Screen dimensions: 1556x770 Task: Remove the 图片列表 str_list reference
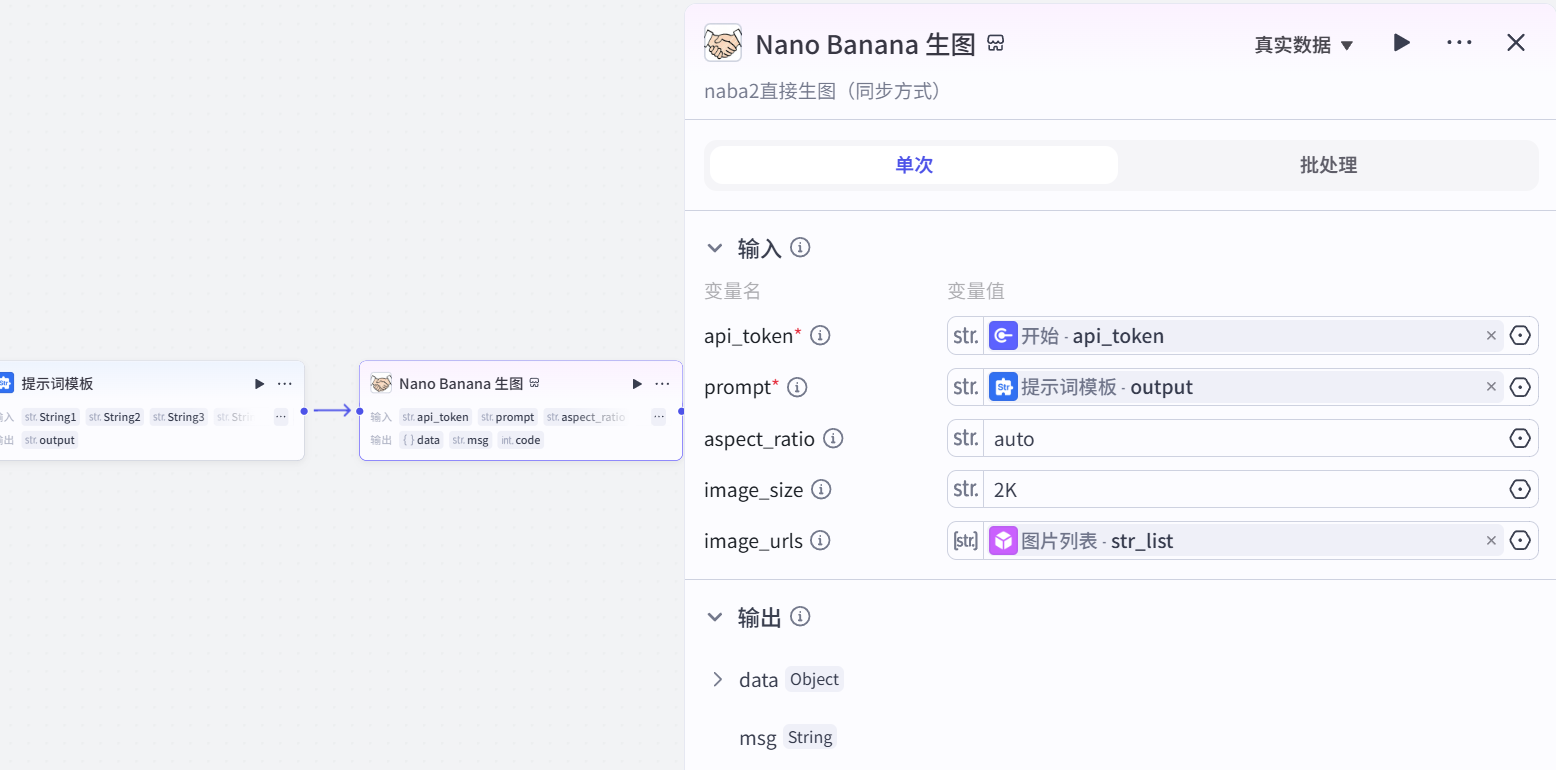(x=1491, y=541)
